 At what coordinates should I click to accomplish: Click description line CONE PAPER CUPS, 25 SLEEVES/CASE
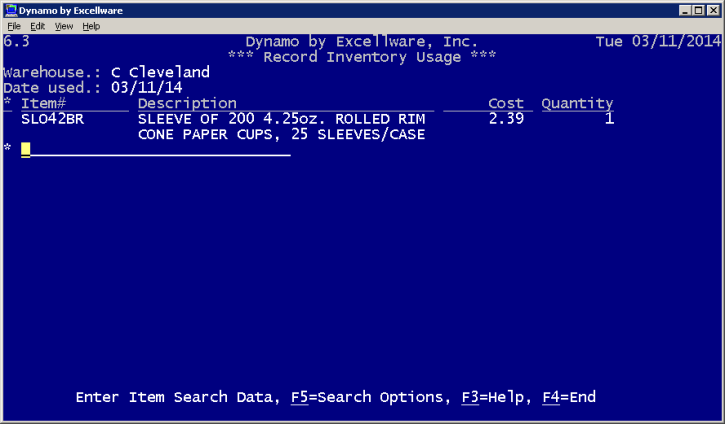pos(282,135)
